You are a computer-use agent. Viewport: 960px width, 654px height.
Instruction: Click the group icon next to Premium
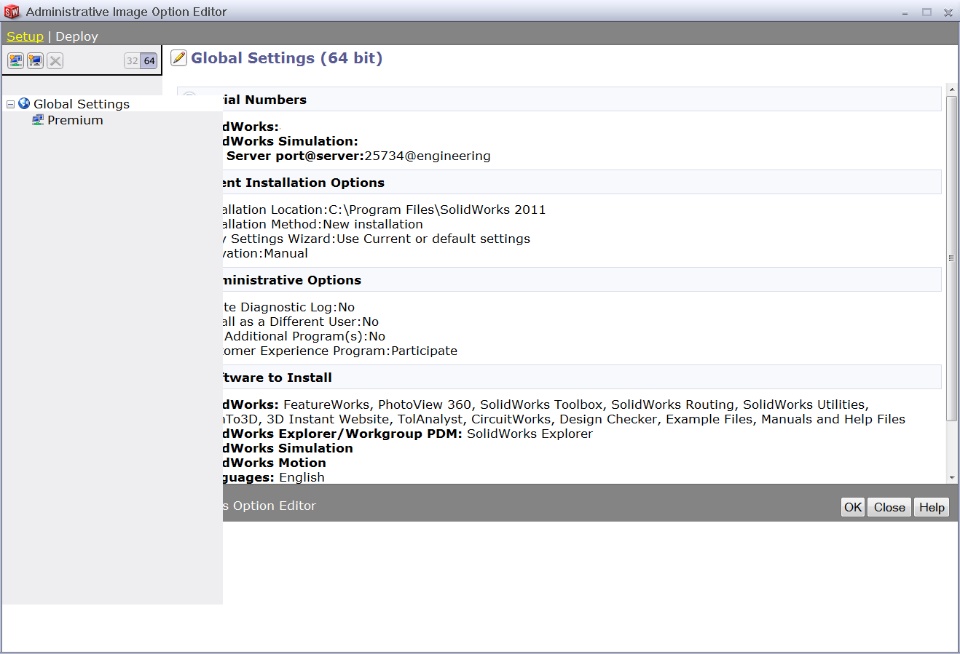pos(38,120)
